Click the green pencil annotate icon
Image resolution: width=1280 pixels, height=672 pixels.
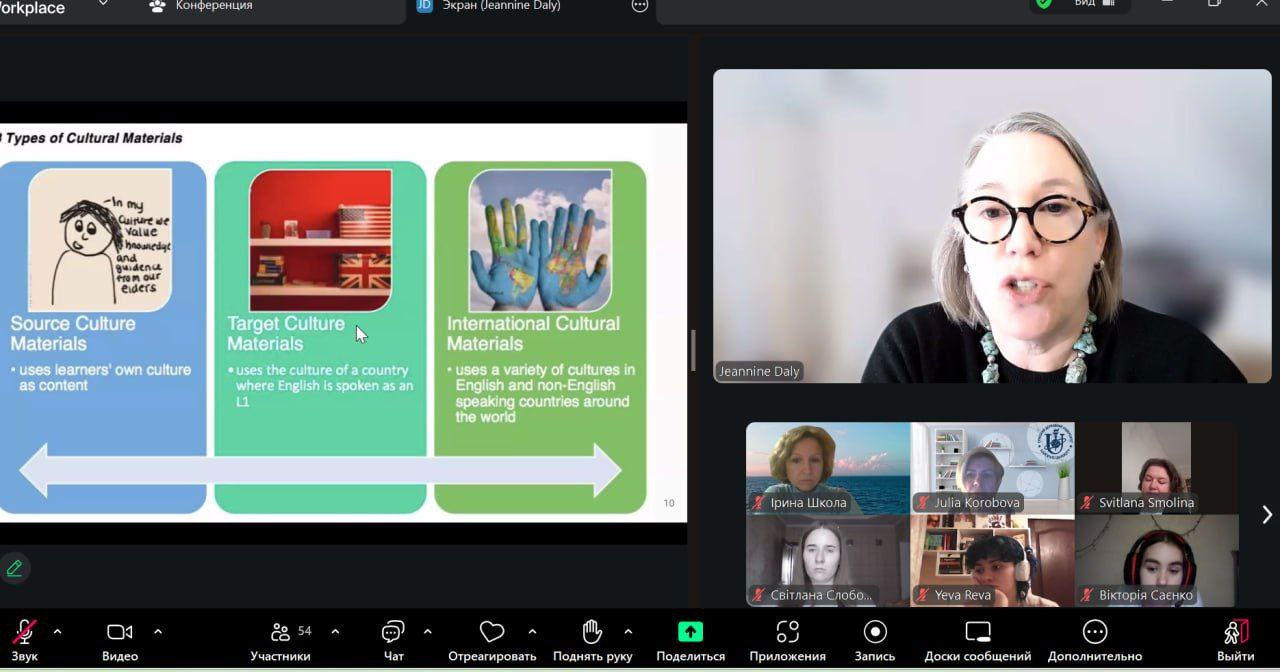[x=14, y=568]
